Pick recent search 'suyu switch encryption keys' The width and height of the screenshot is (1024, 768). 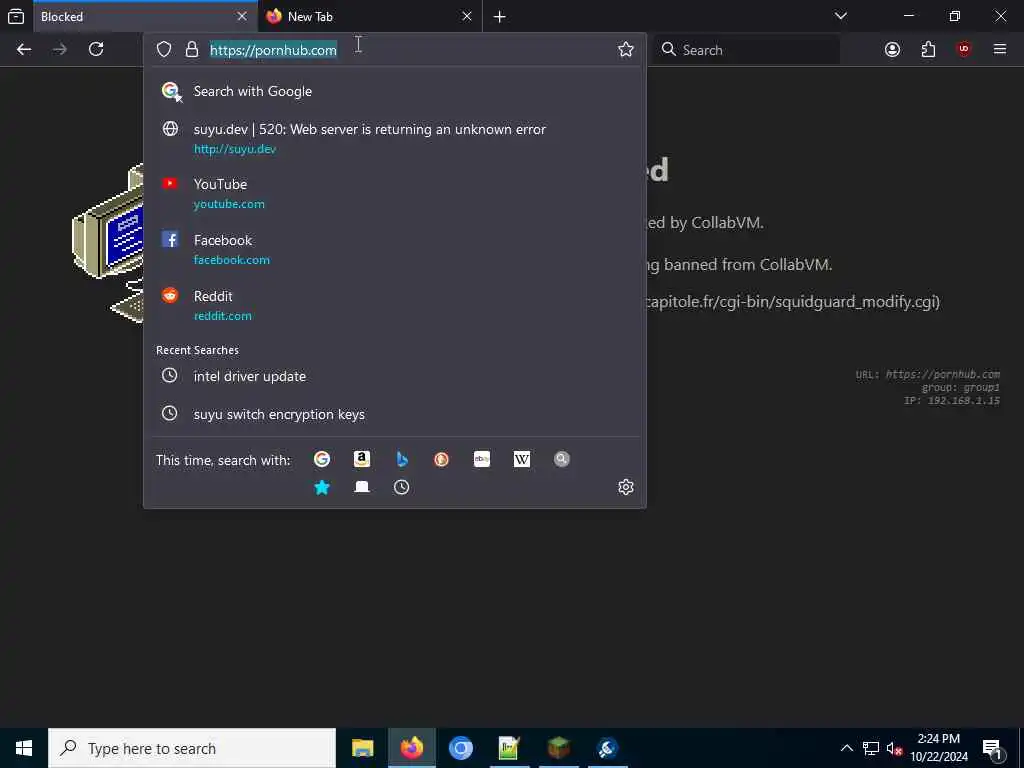tap(394, 414)
